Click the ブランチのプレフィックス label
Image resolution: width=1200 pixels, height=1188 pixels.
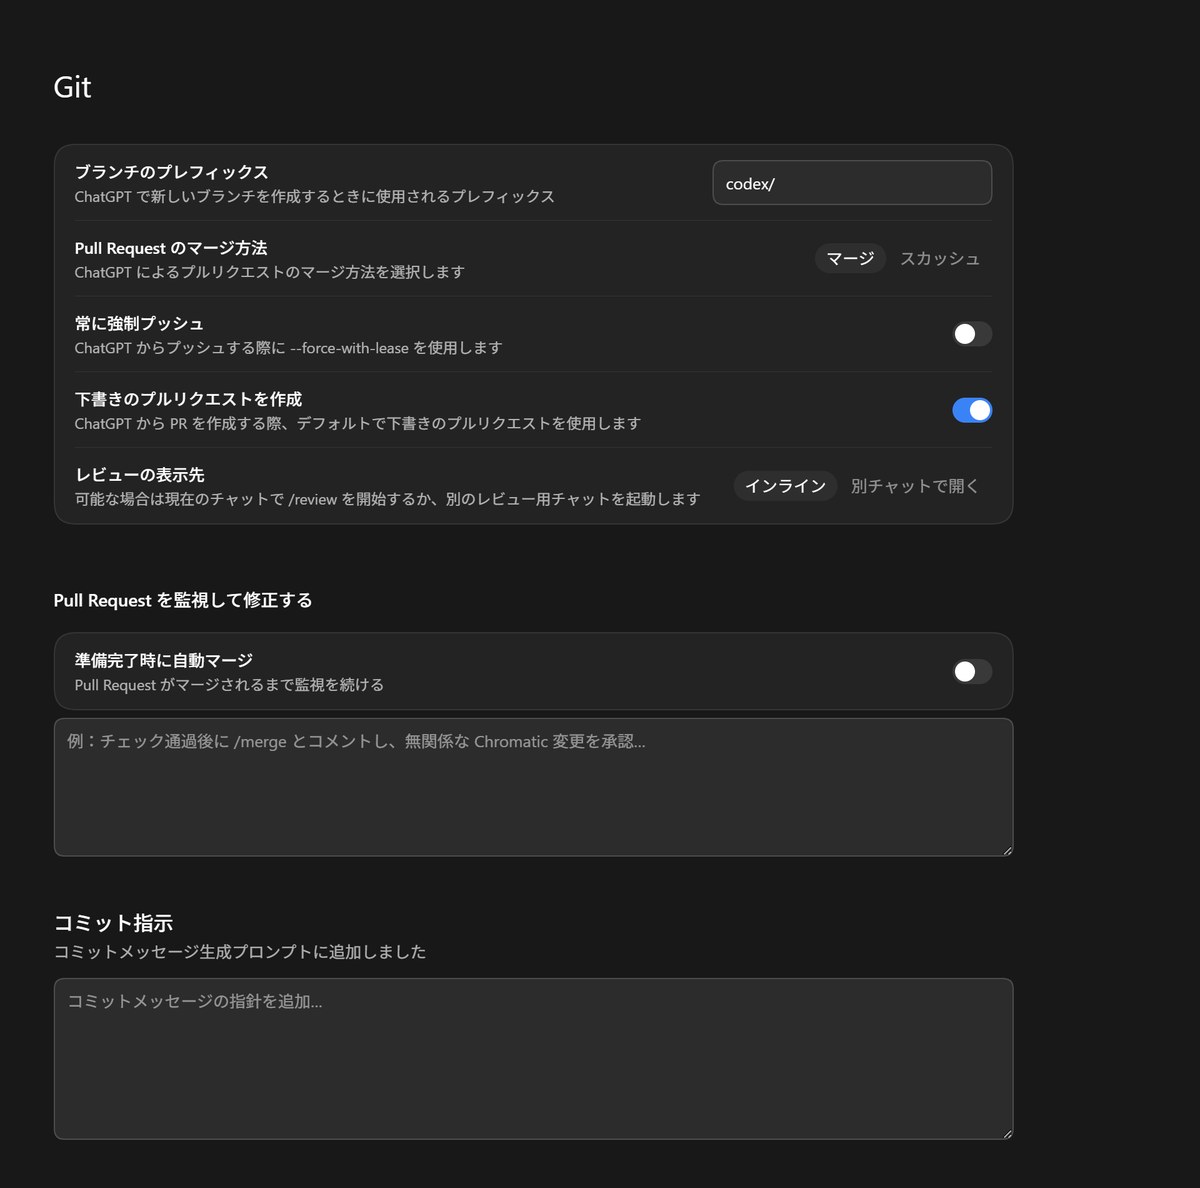pyautogui.click(x=171, y=172)
